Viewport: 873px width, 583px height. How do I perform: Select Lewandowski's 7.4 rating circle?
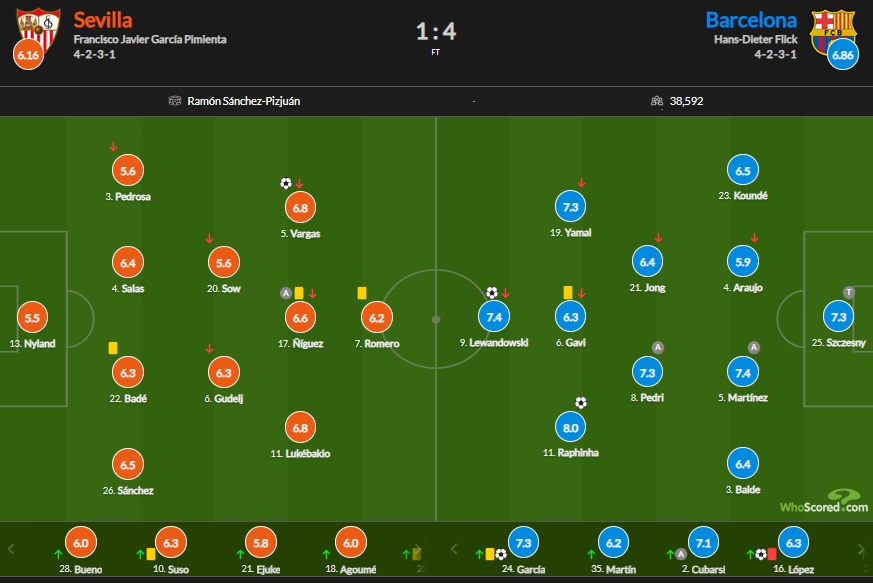[494, 317]
